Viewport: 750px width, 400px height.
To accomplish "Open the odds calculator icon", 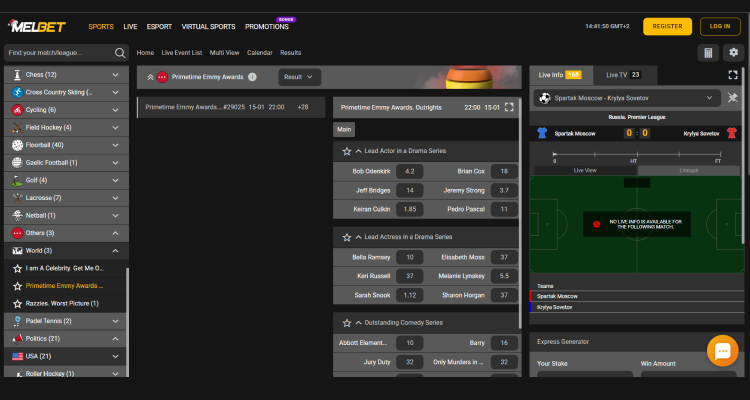I will pyautogui.click(x=708, y=53).
